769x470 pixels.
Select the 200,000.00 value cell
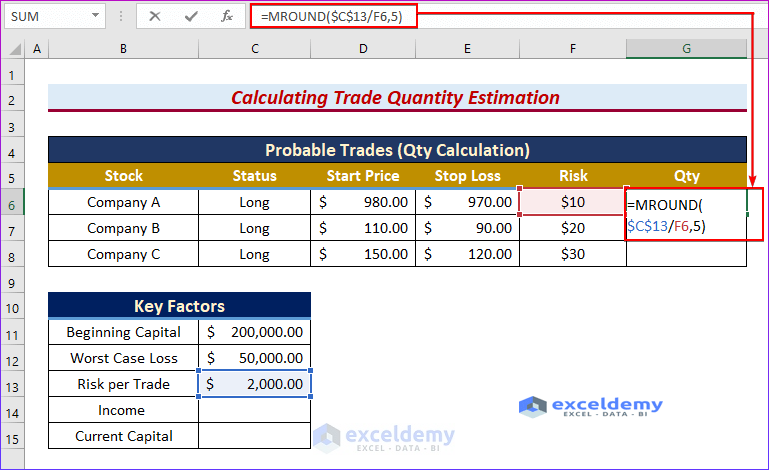[255, 332]
